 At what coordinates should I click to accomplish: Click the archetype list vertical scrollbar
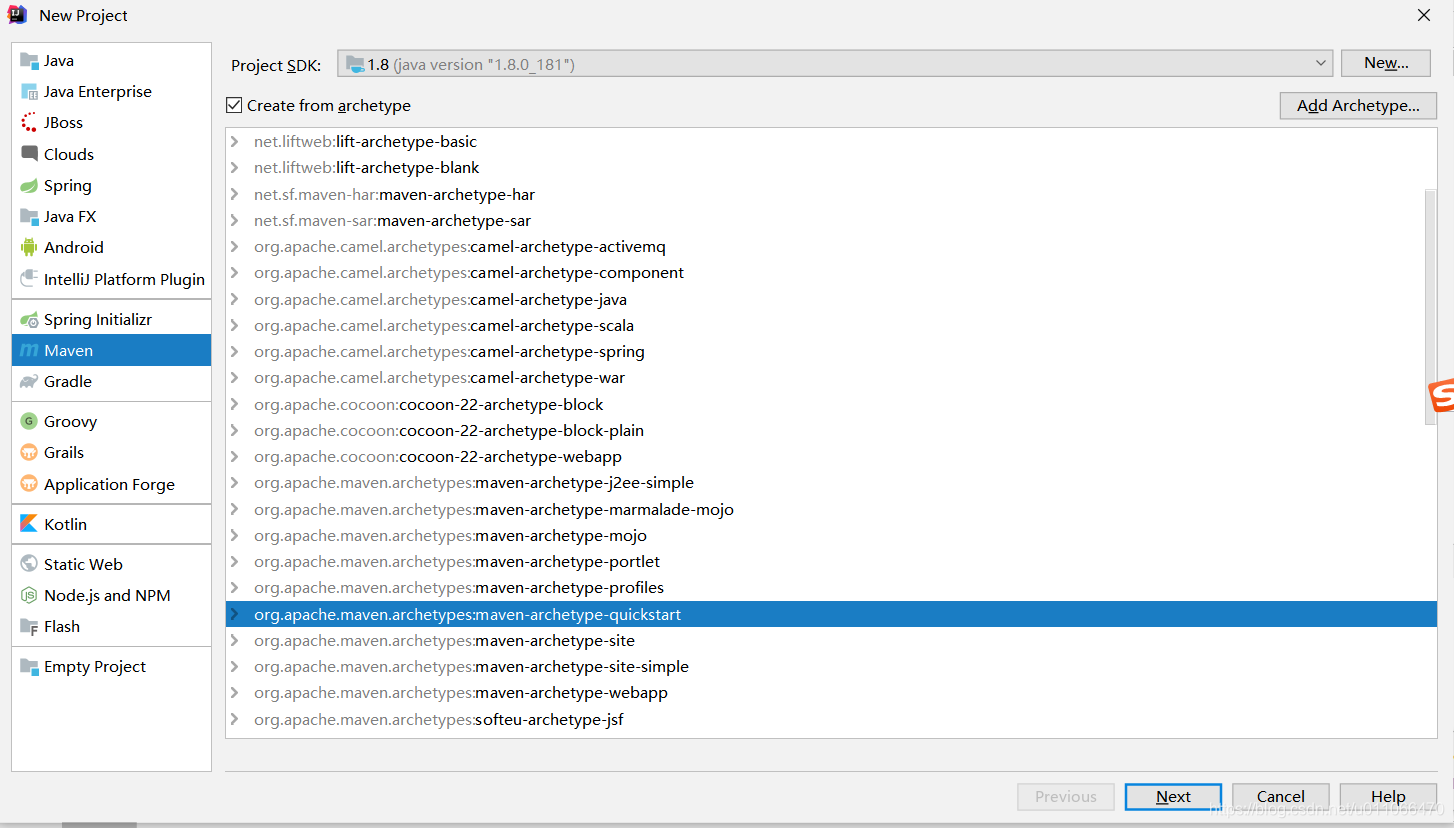(1430, 305)
